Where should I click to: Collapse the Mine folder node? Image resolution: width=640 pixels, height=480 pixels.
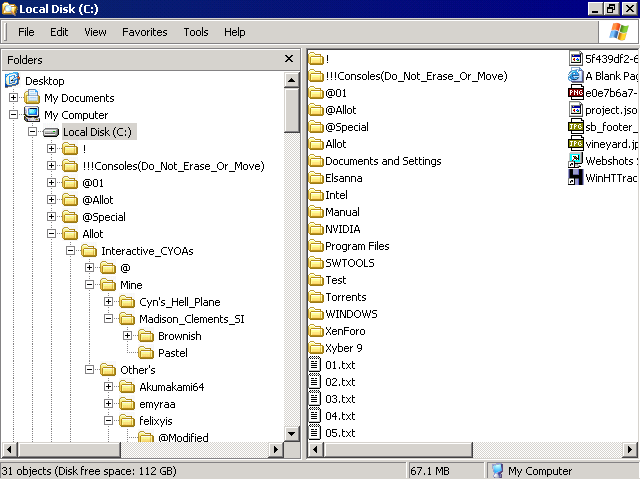coord(89,284)
